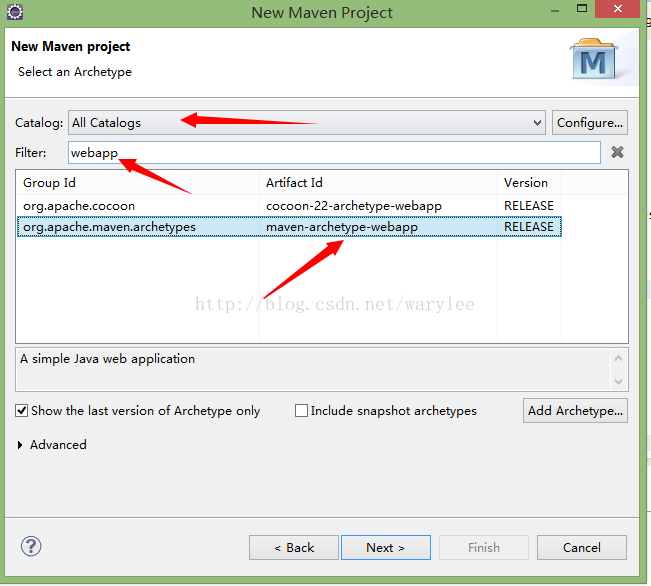Viewport: 651px width, 586px height.
Task: Select the org.apache.maven.archetypes group
Action: [109, 227]
